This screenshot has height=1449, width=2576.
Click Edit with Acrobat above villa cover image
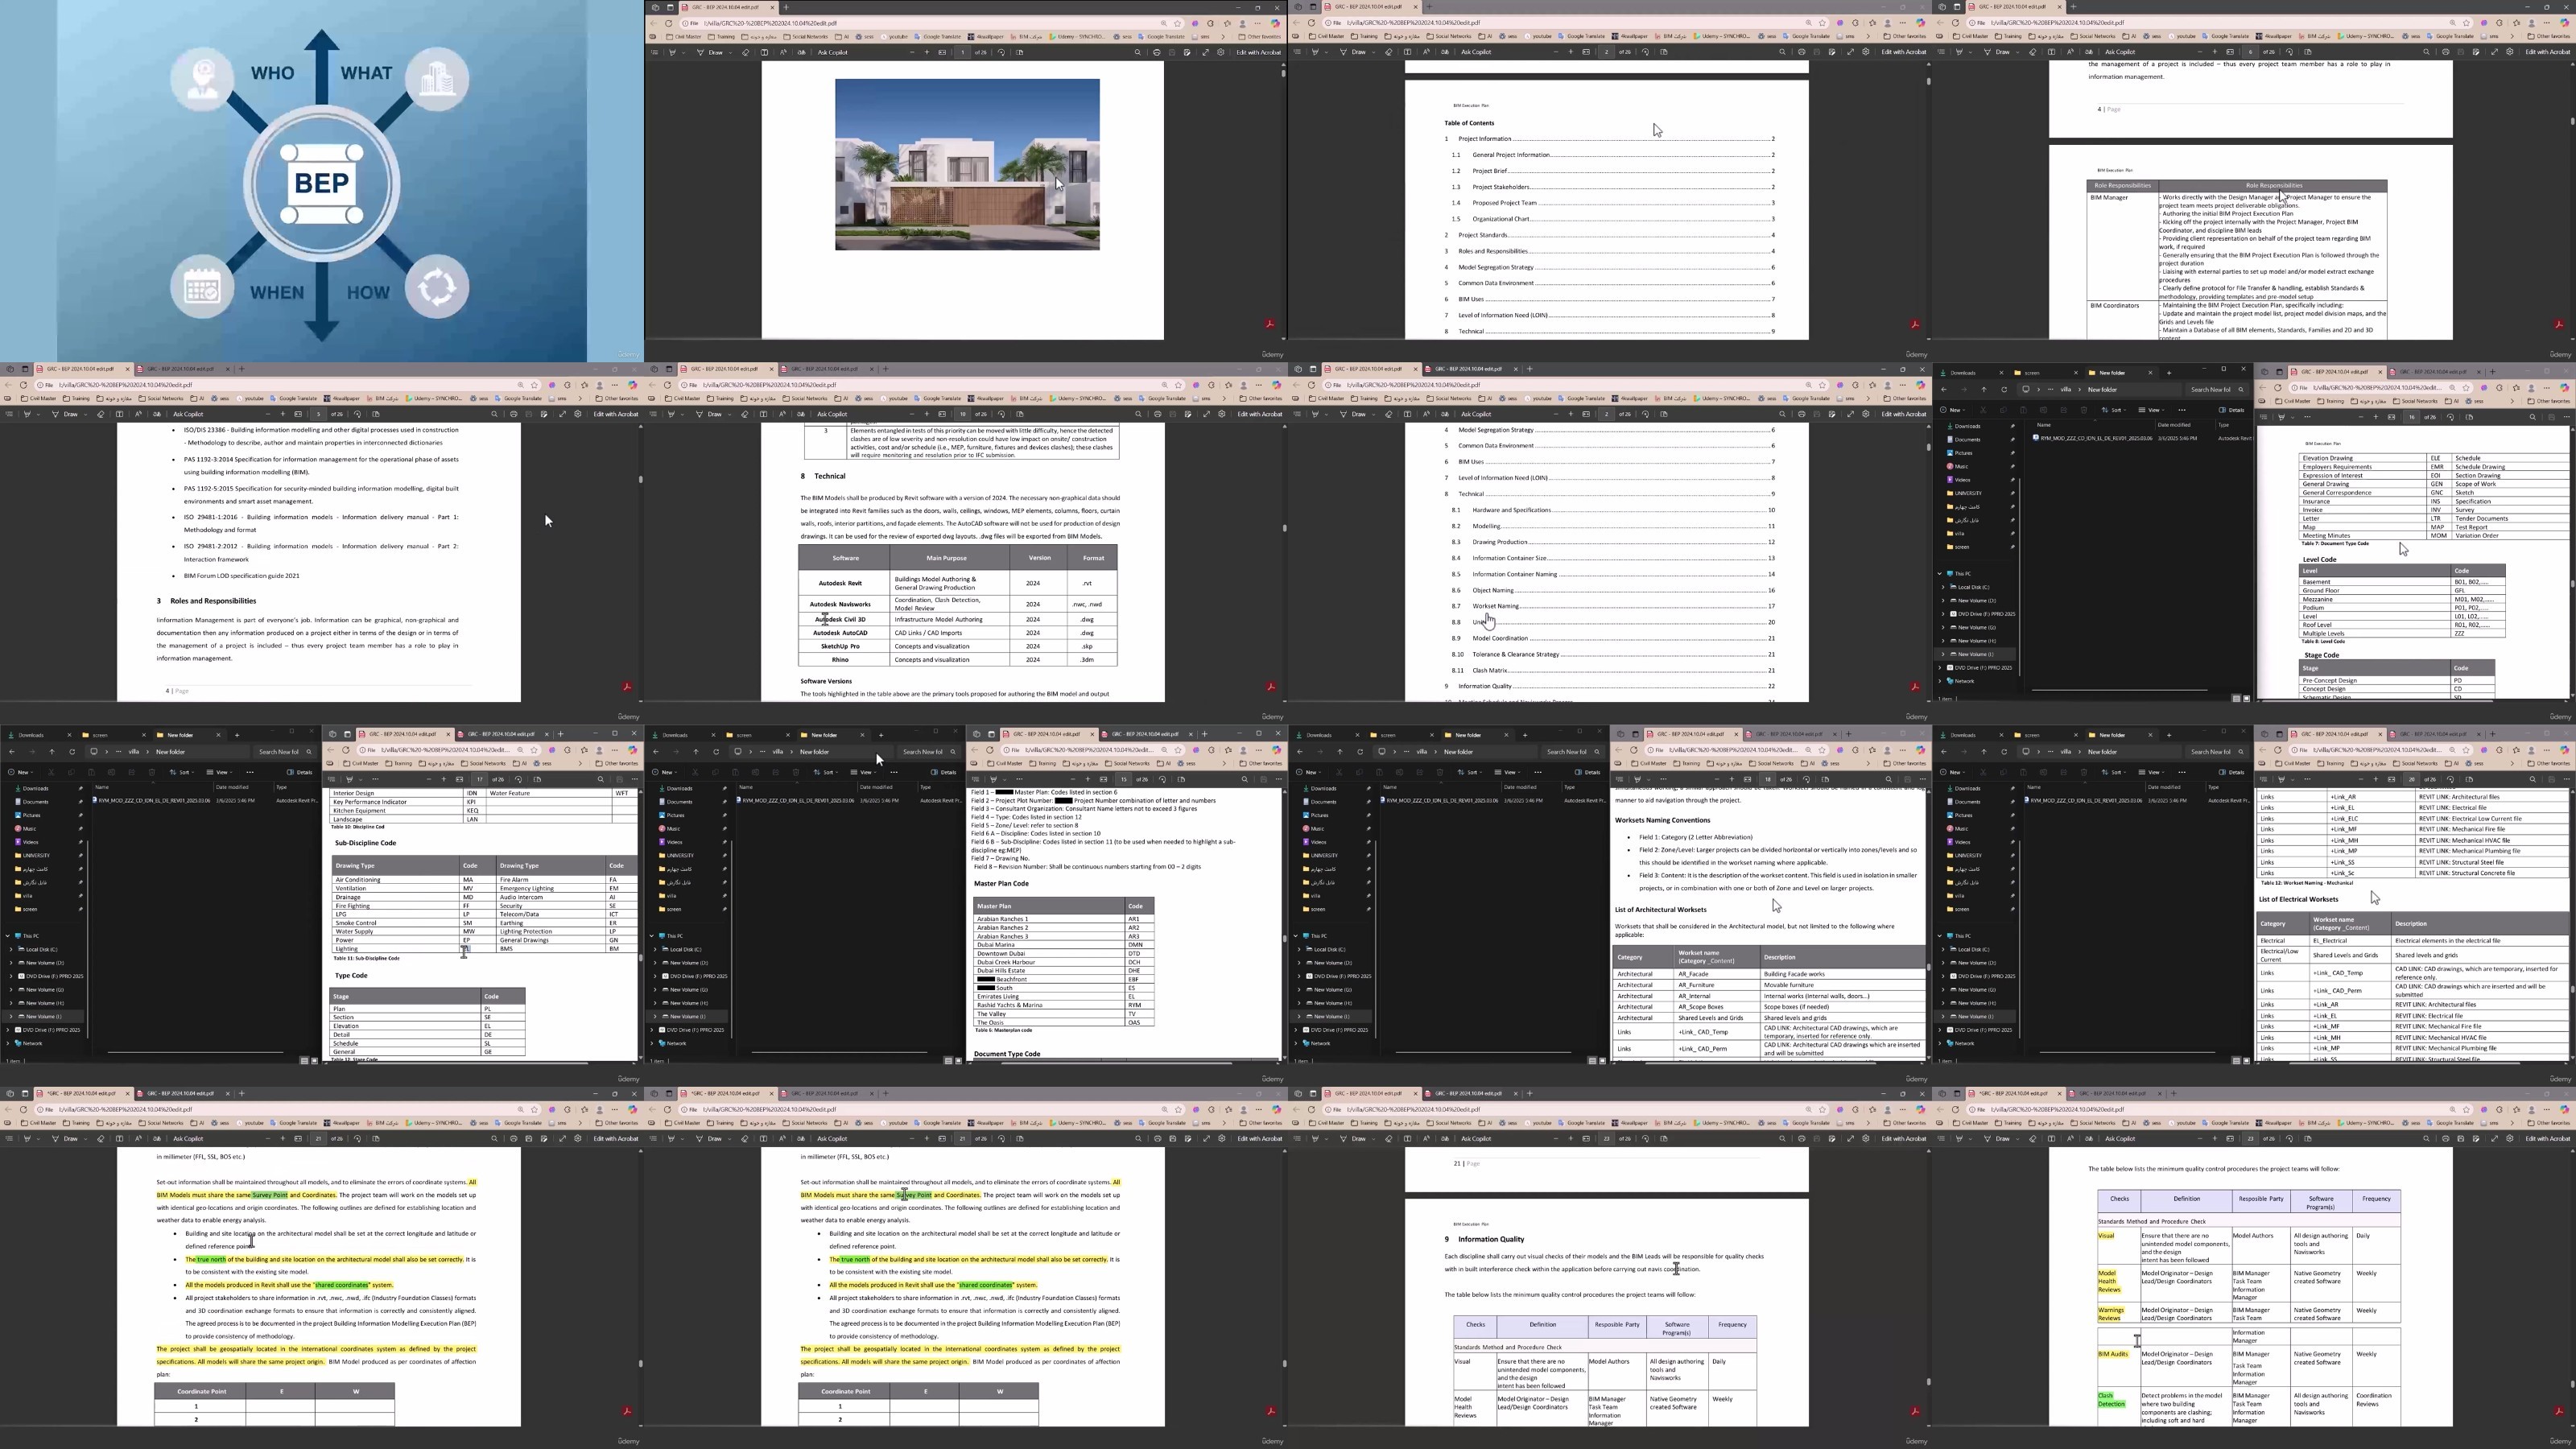[1258, 52]
